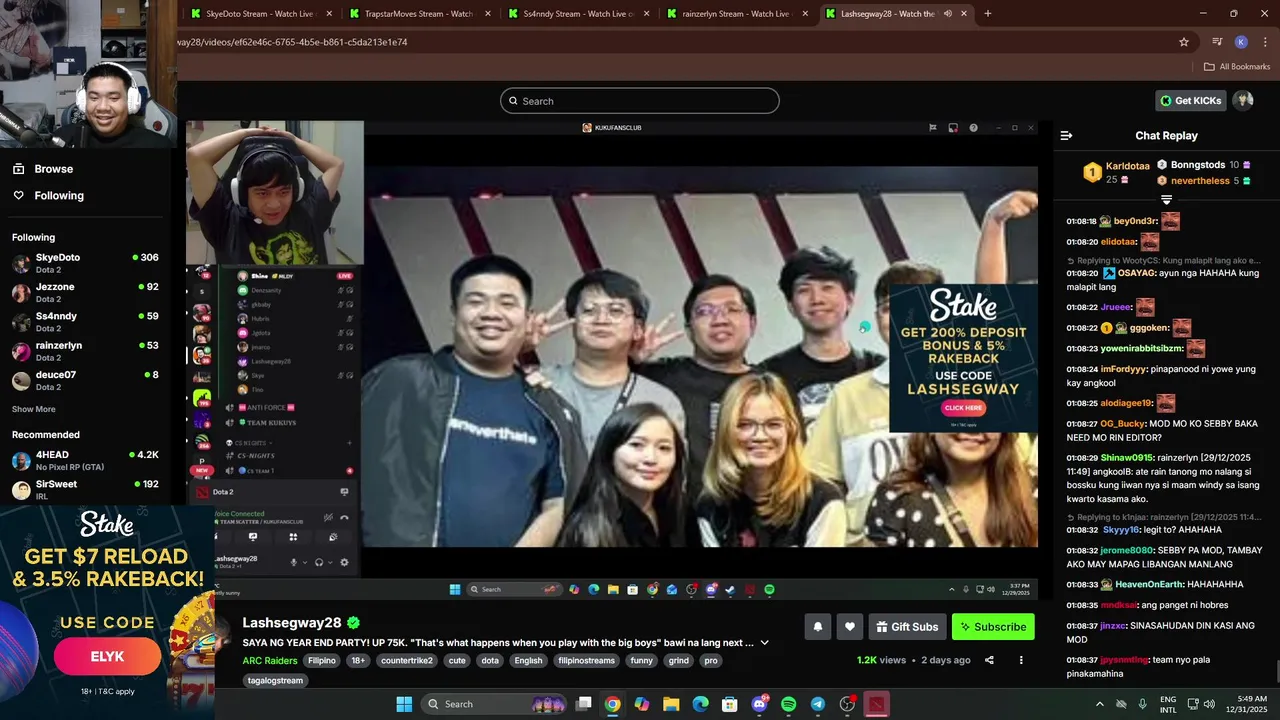Open SkyeDoto's channel in the sidebar

pos(85,263)
